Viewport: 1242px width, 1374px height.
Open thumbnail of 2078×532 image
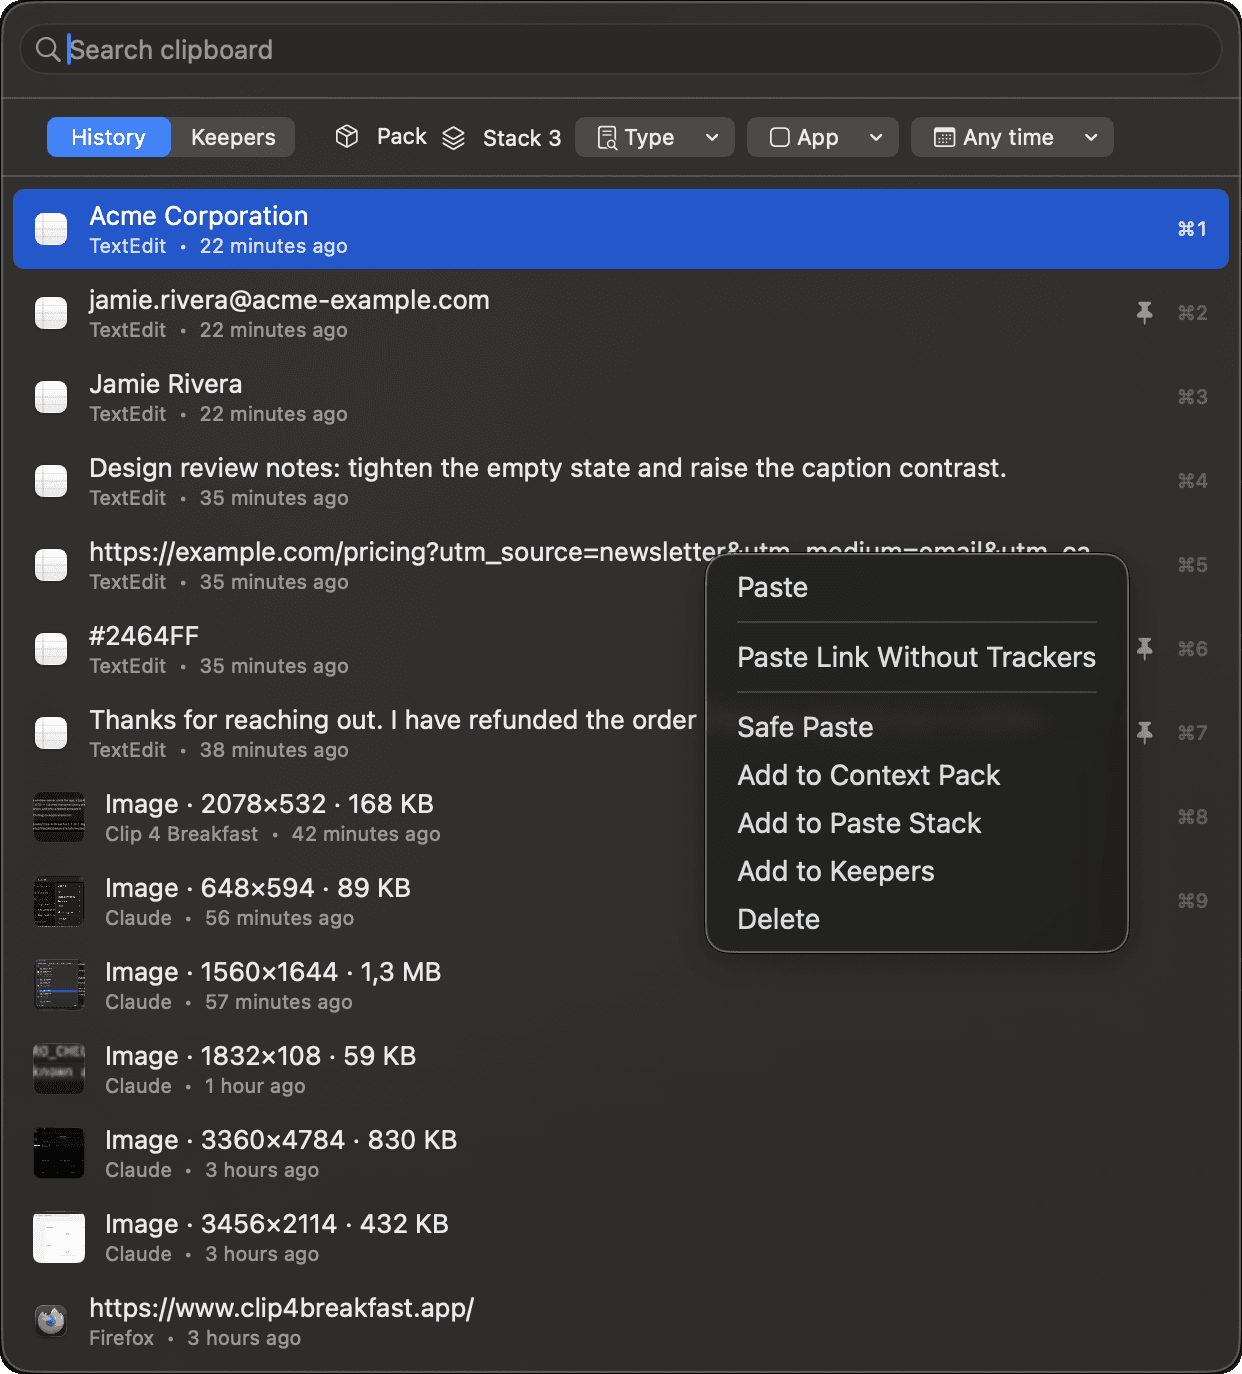tap(59, 817)
